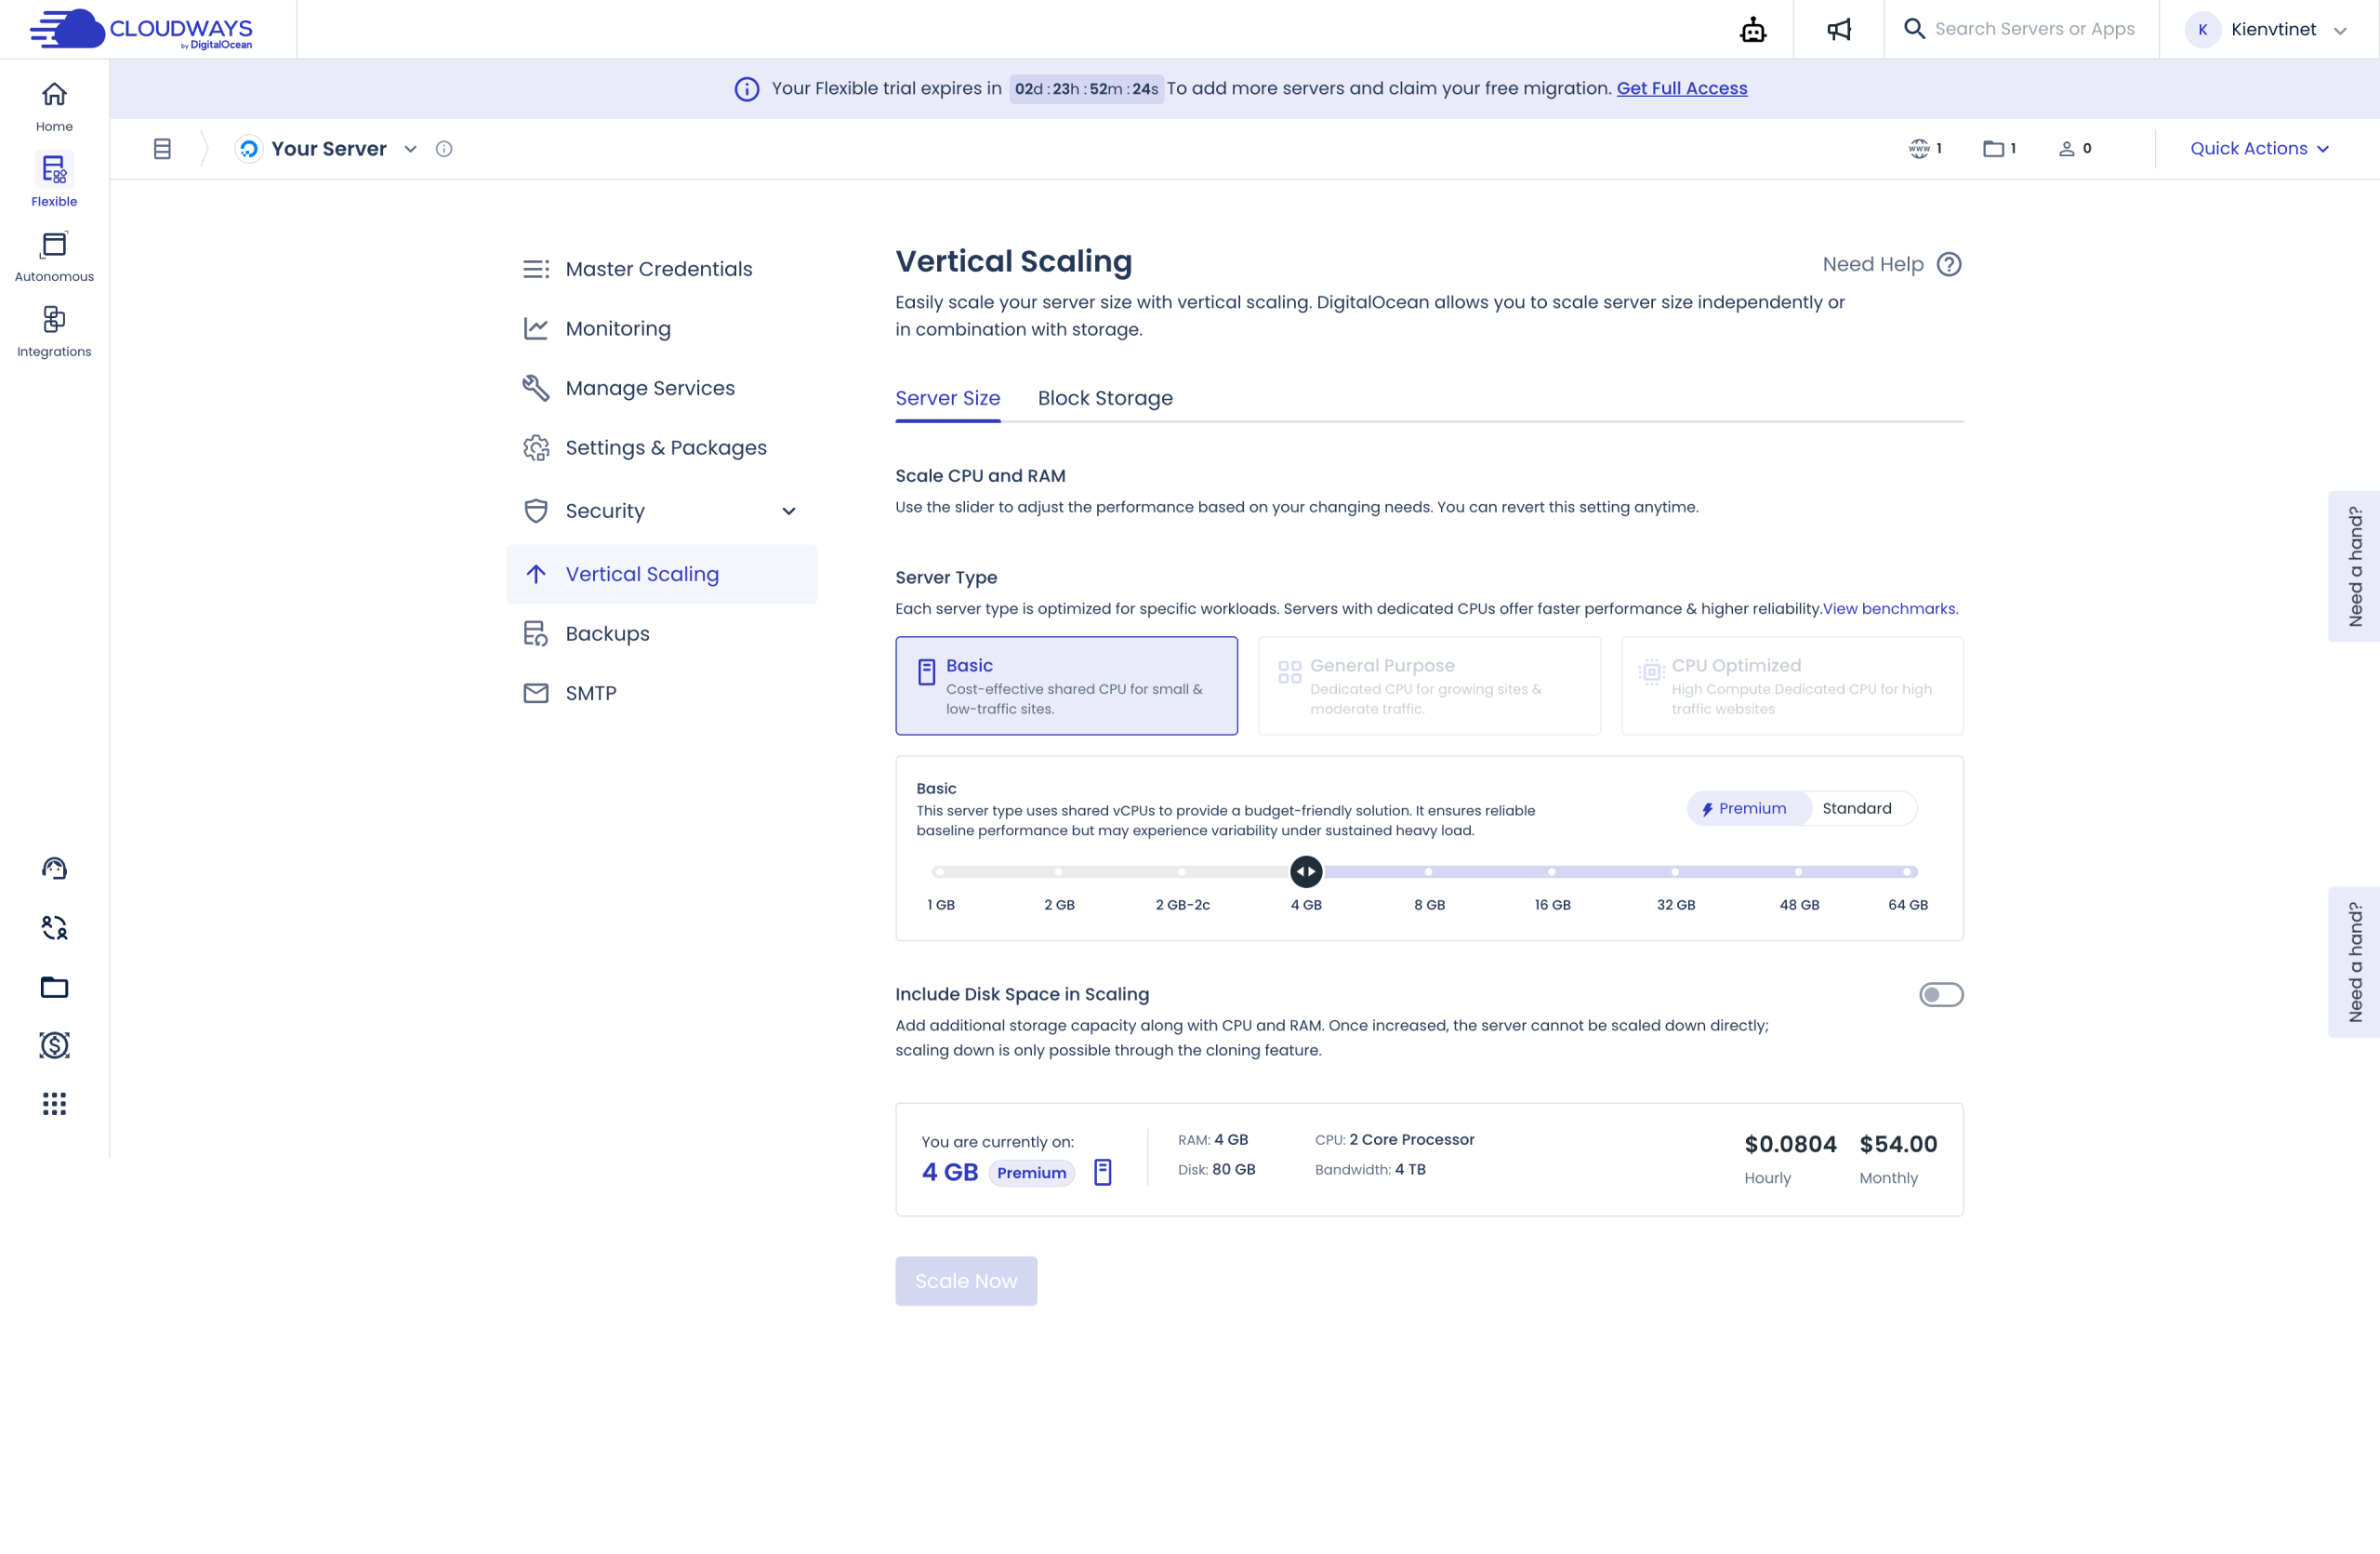Click the server info icon beside Your Server
Viewport: 2380px width, 1554px height.
coord(444,149)
